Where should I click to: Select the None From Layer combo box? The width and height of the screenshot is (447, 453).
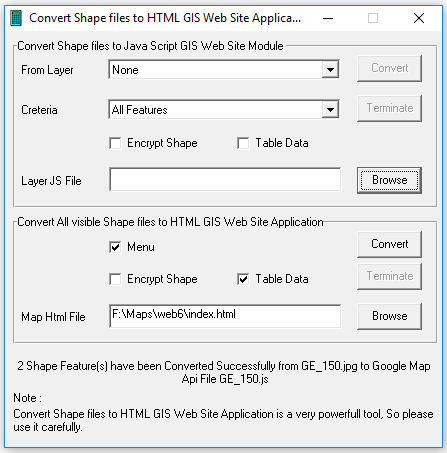(224, 70)
